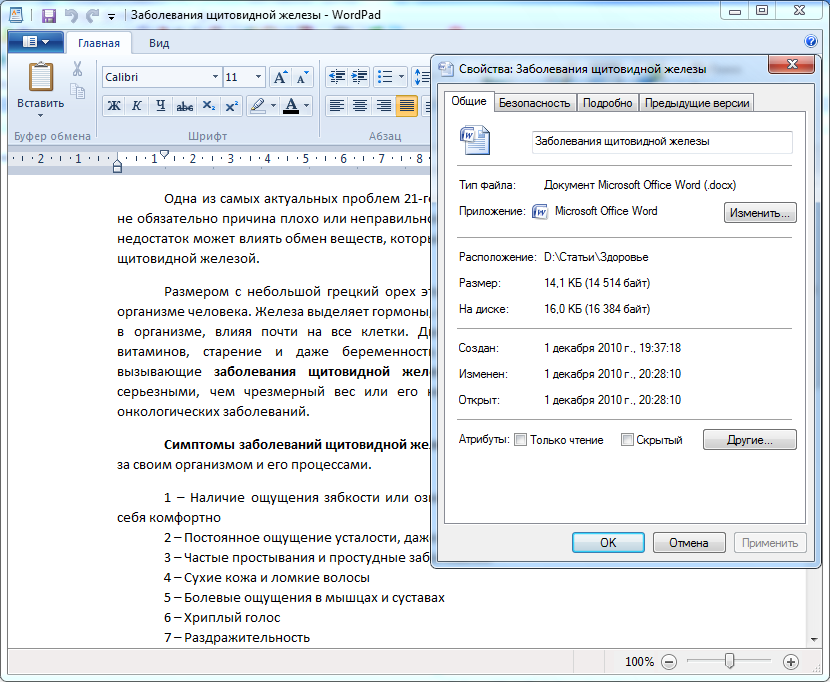This screenshot has width=830, height=682.
Task: Increase font size with grow font button
Action: point(280,77)
